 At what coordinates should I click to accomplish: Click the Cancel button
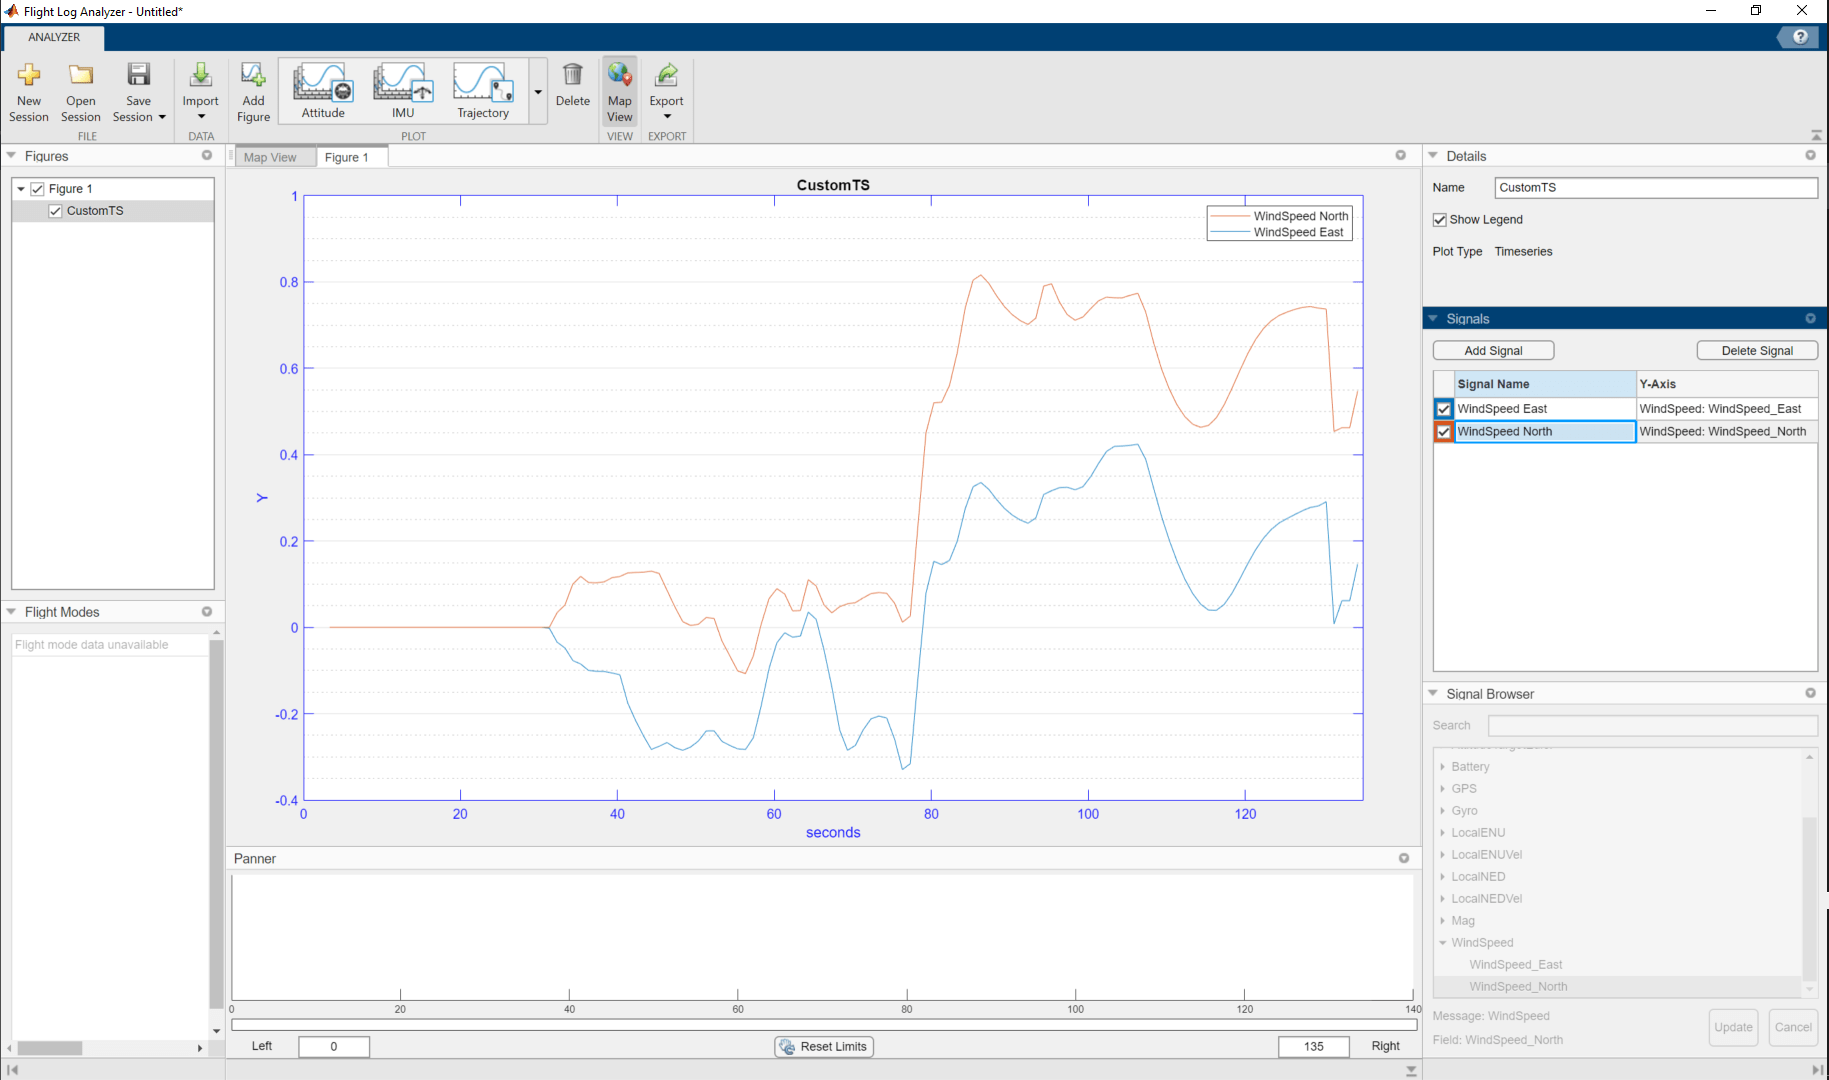click(1793, 1027)
